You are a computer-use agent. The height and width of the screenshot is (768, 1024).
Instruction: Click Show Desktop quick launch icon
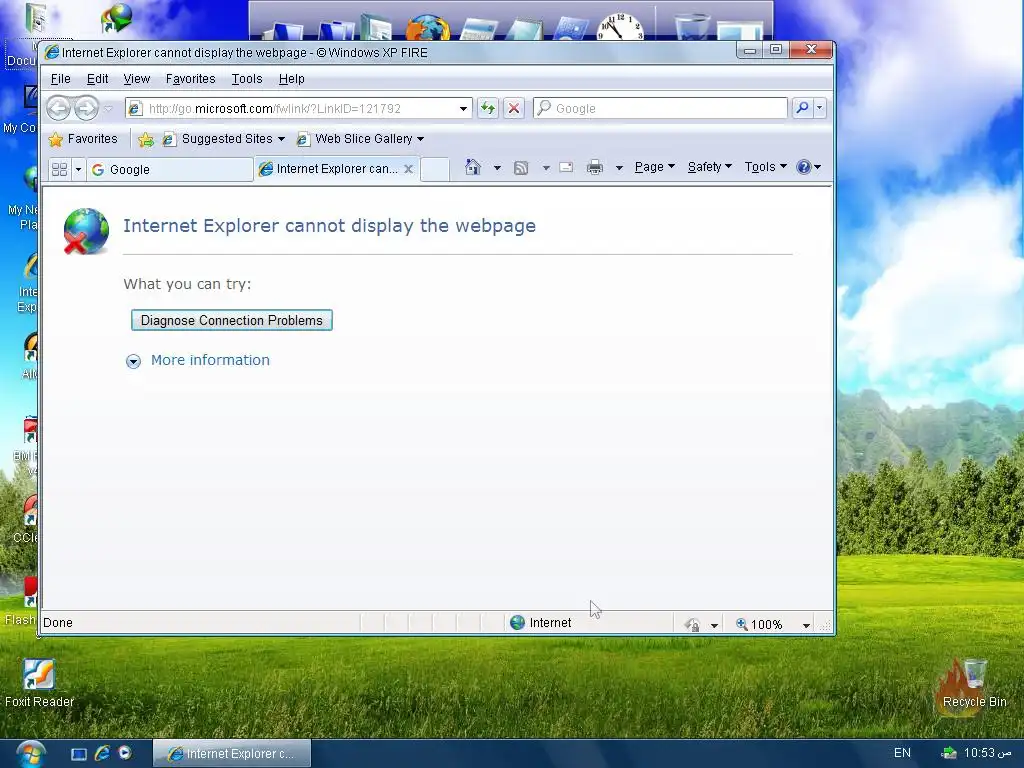click(x=78, y=754)
